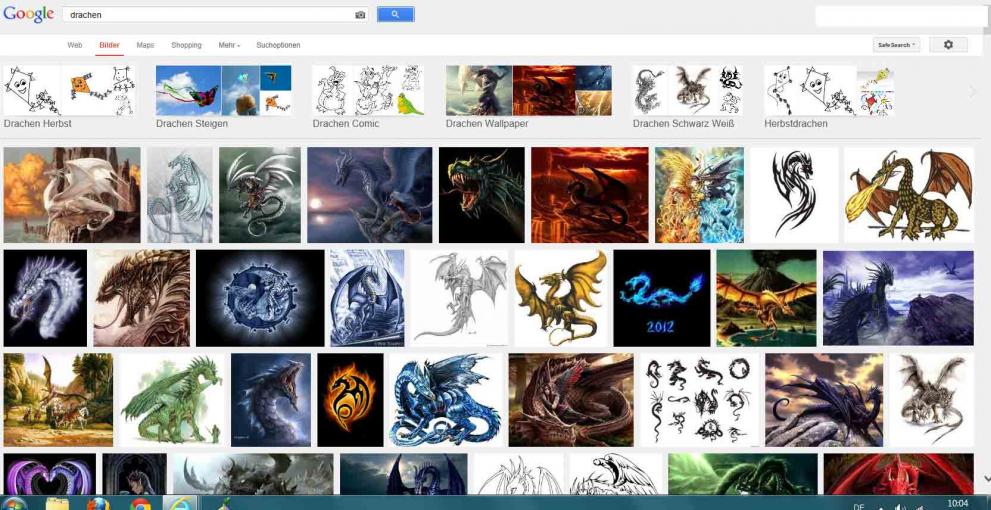Open roaring dark blue dragon thumbnail
The width and height of the screenshot is (991, 510).
pos(271,400)
